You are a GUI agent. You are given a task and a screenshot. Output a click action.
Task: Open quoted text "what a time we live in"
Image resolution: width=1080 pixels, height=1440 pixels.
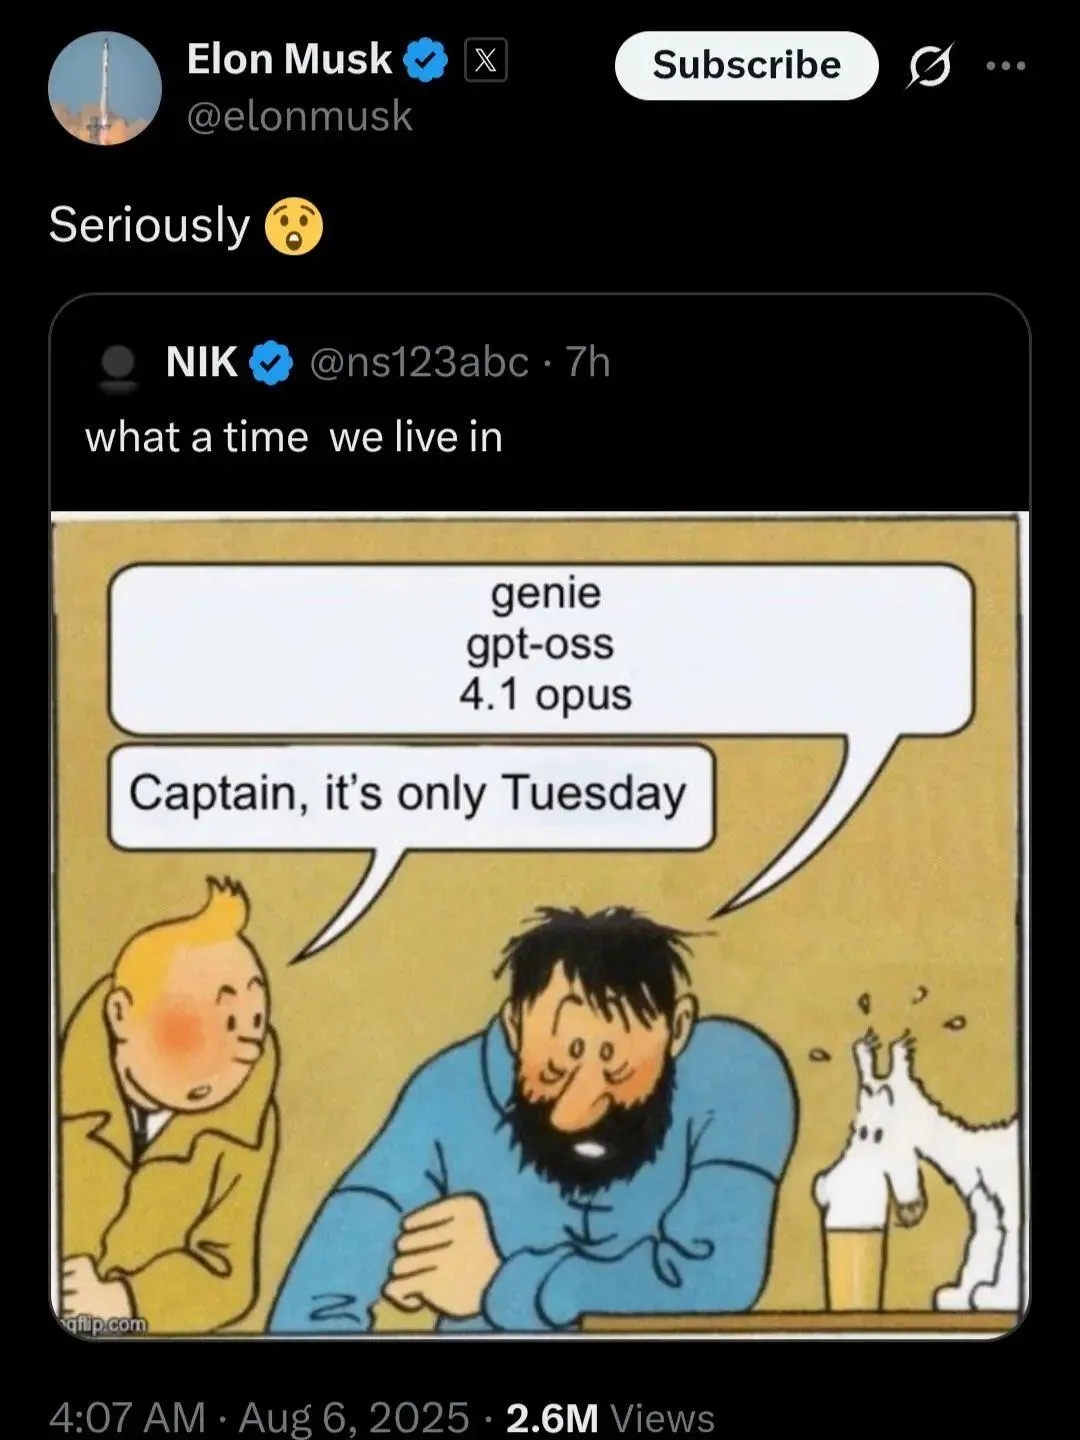294,438
